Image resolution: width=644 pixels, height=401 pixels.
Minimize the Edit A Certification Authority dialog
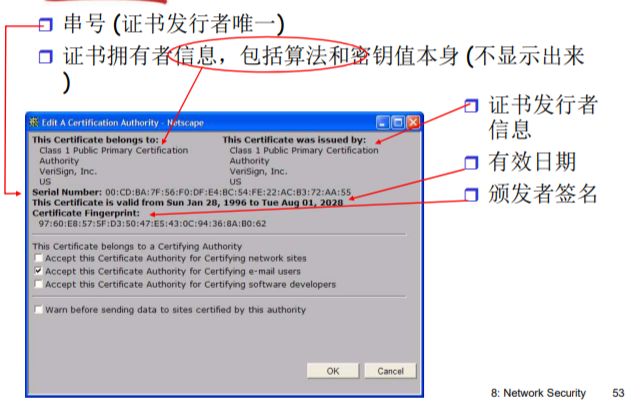click(383, 122)
